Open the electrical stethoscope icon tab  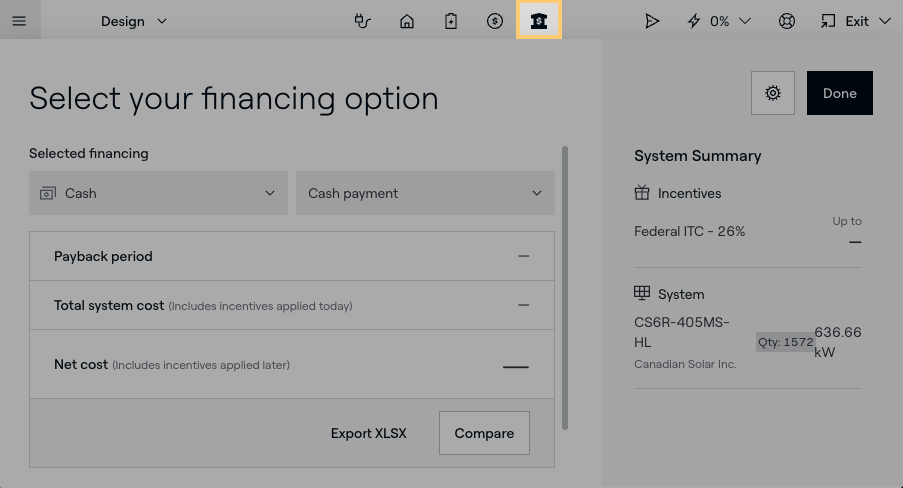[363, 21]
